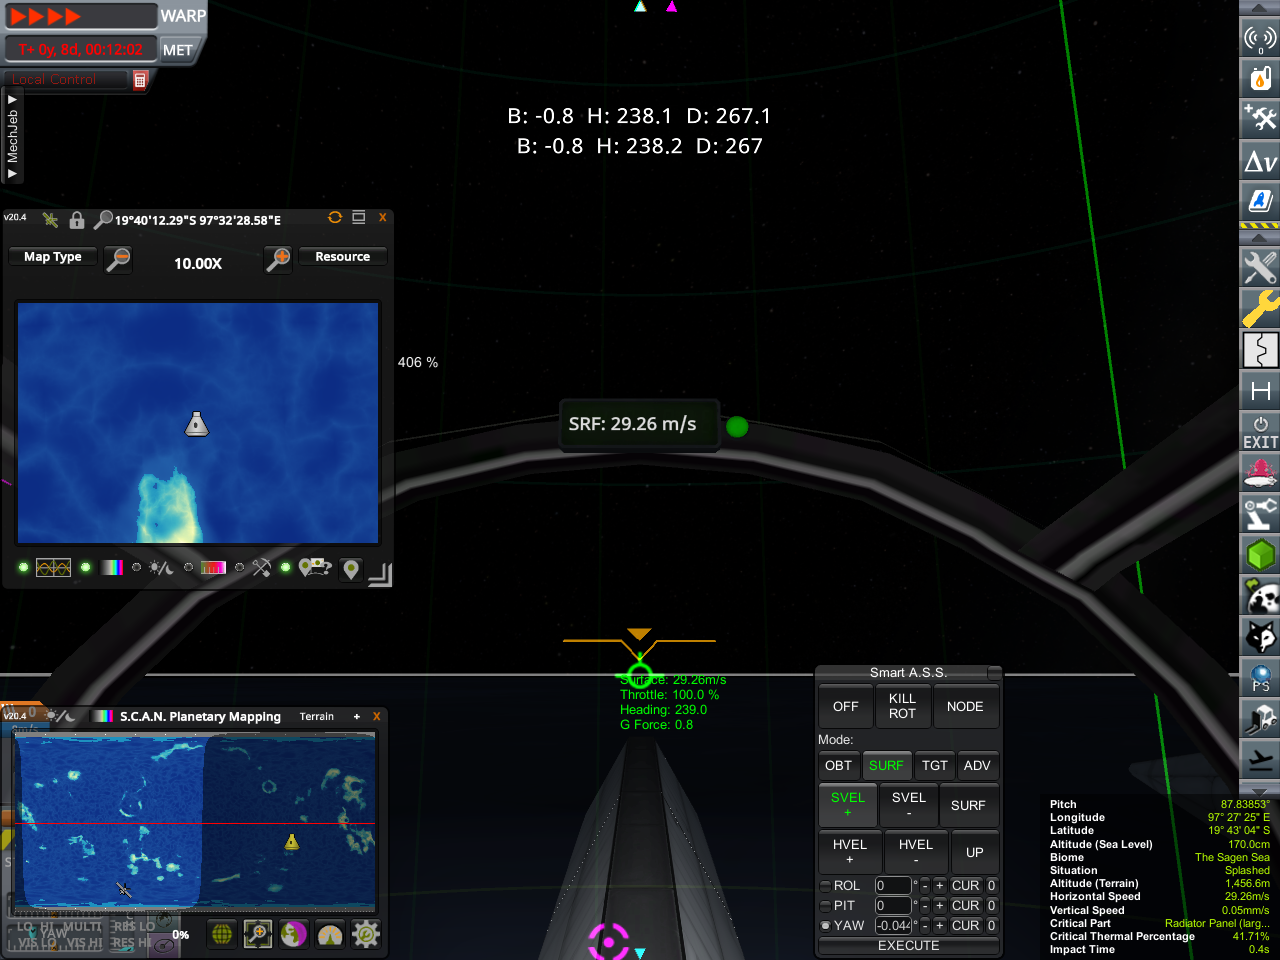Open the big map globe grid icon
Screen dimensions: 1280x960
(222, 934)
